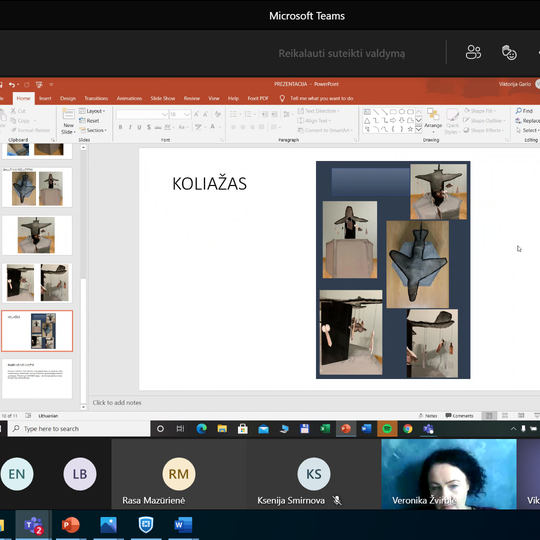
Task: Open Shape Fill options
Action: coord(480,111)
